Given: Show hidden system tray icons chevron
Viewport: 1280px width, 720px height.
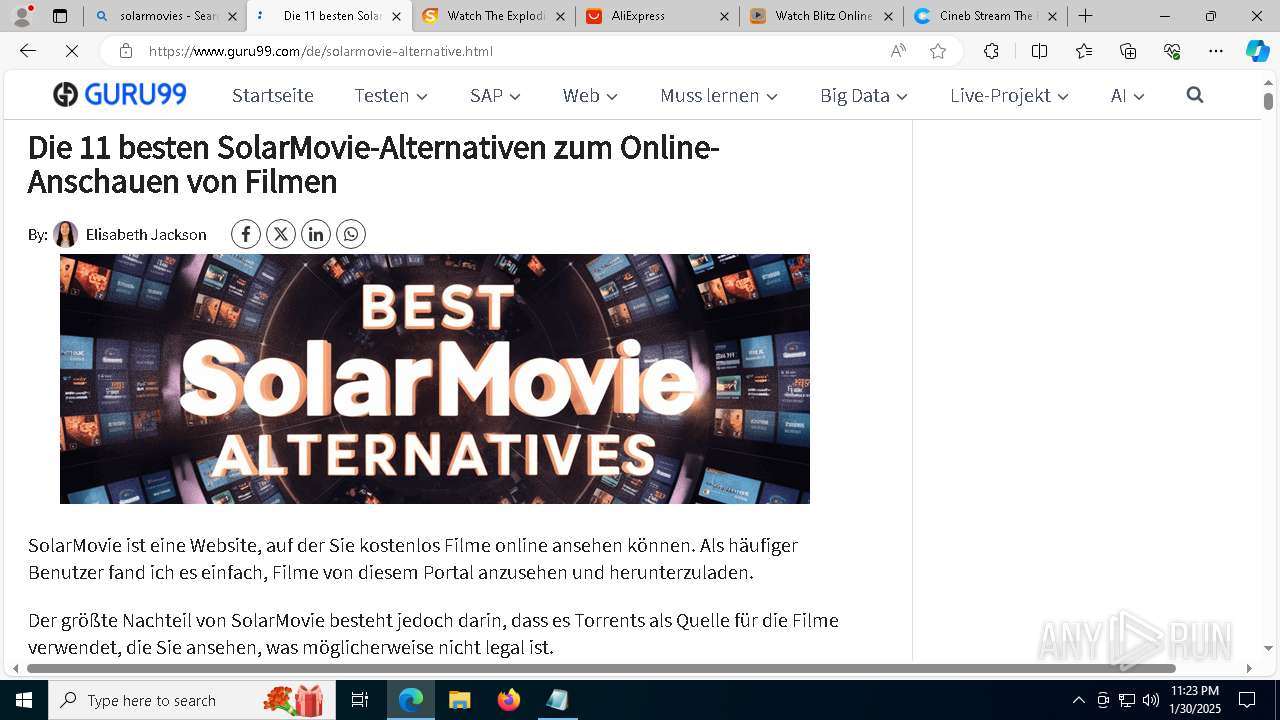Looking at the screenshot, I should click(1078, 700).
